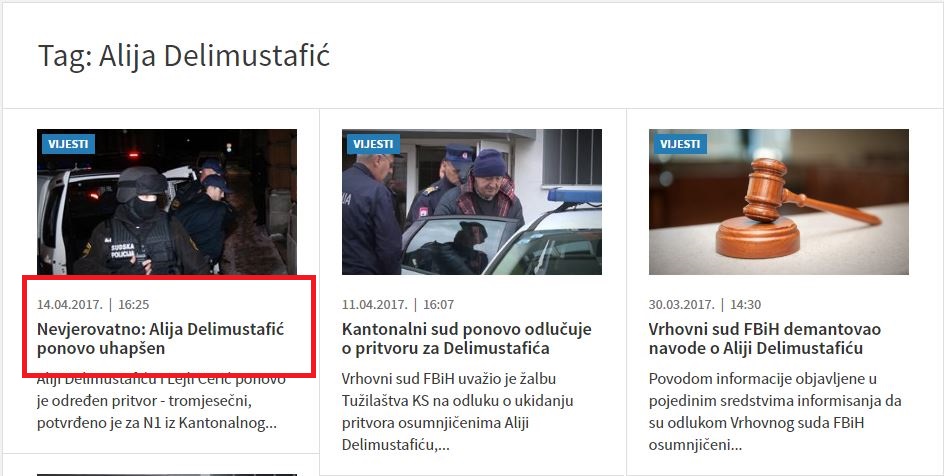
Task: Open headline 'Kantonalni sud ponovo odlučuje o pritvoru'
Action: point(467,339)
